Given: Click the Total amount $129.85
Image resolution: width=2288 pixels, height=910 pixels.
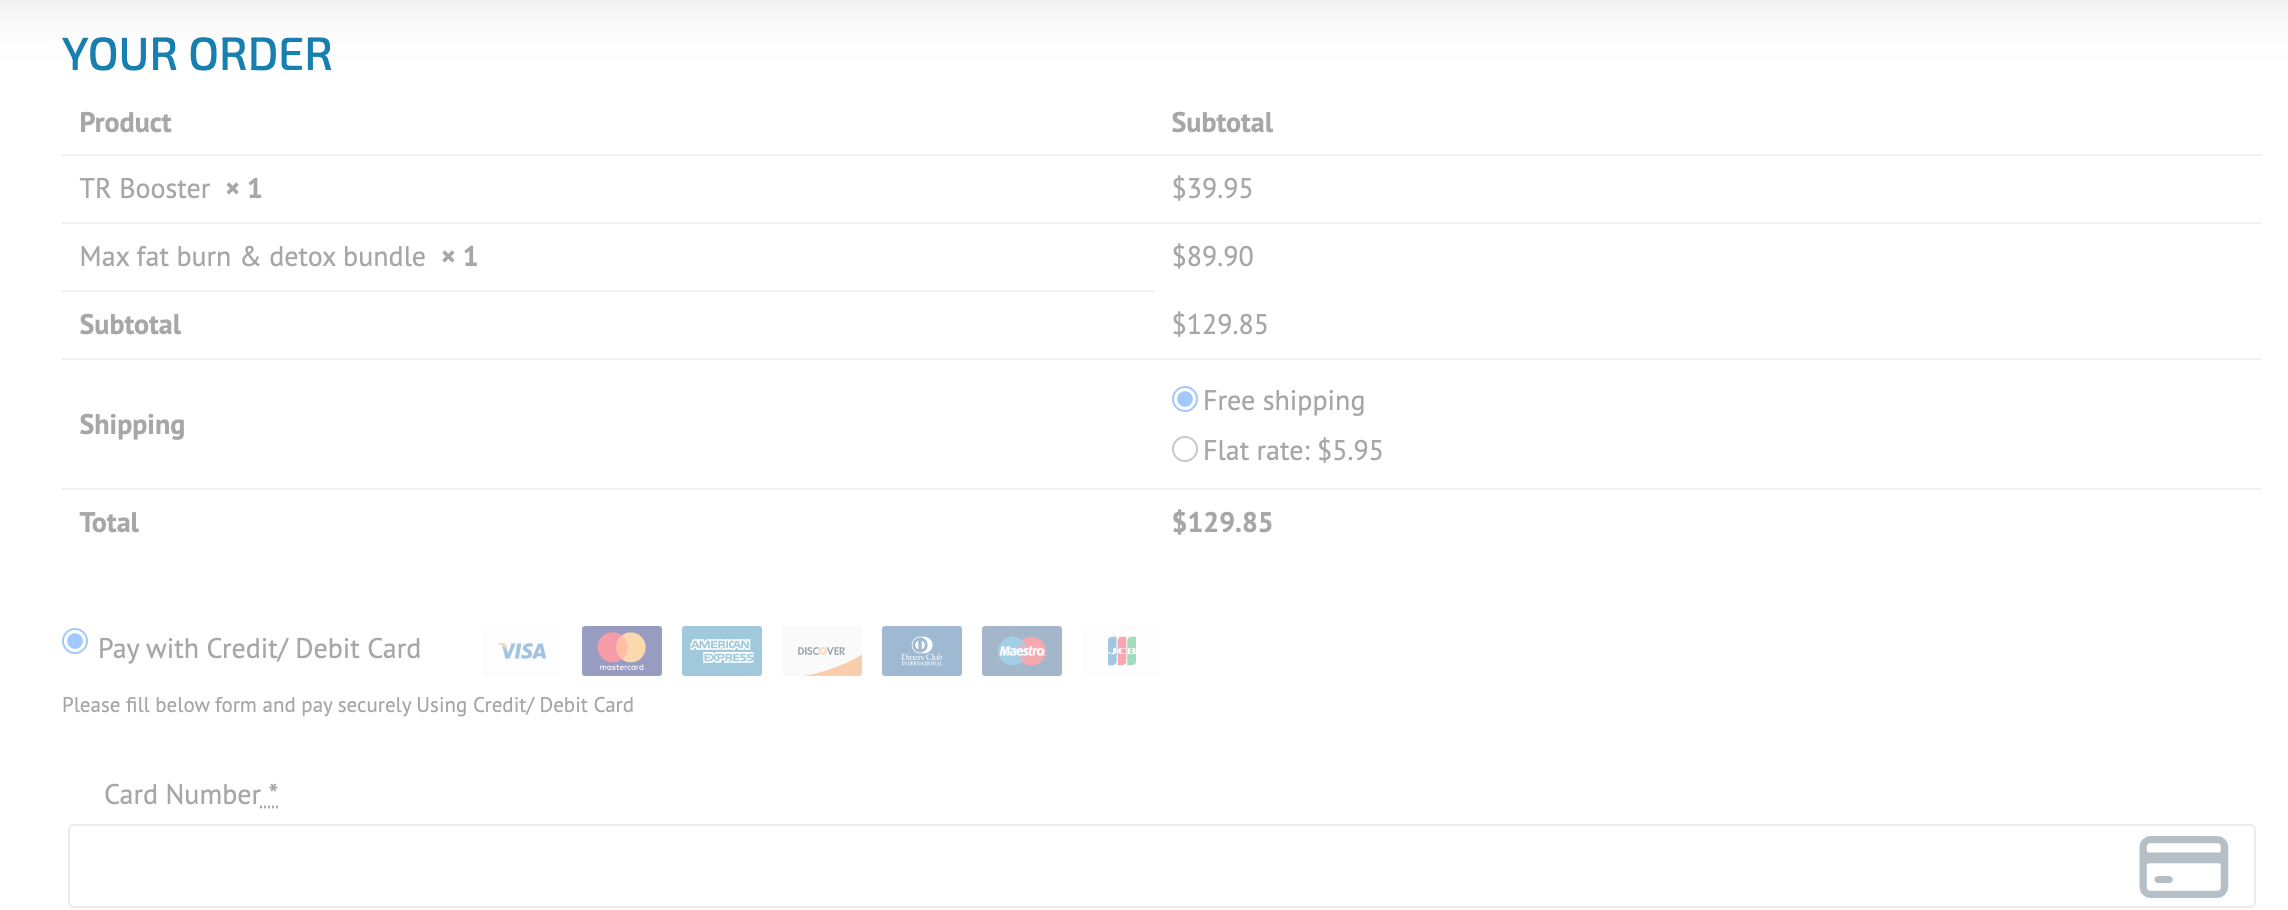Looking at the screenshot, I should point(1222,523).
